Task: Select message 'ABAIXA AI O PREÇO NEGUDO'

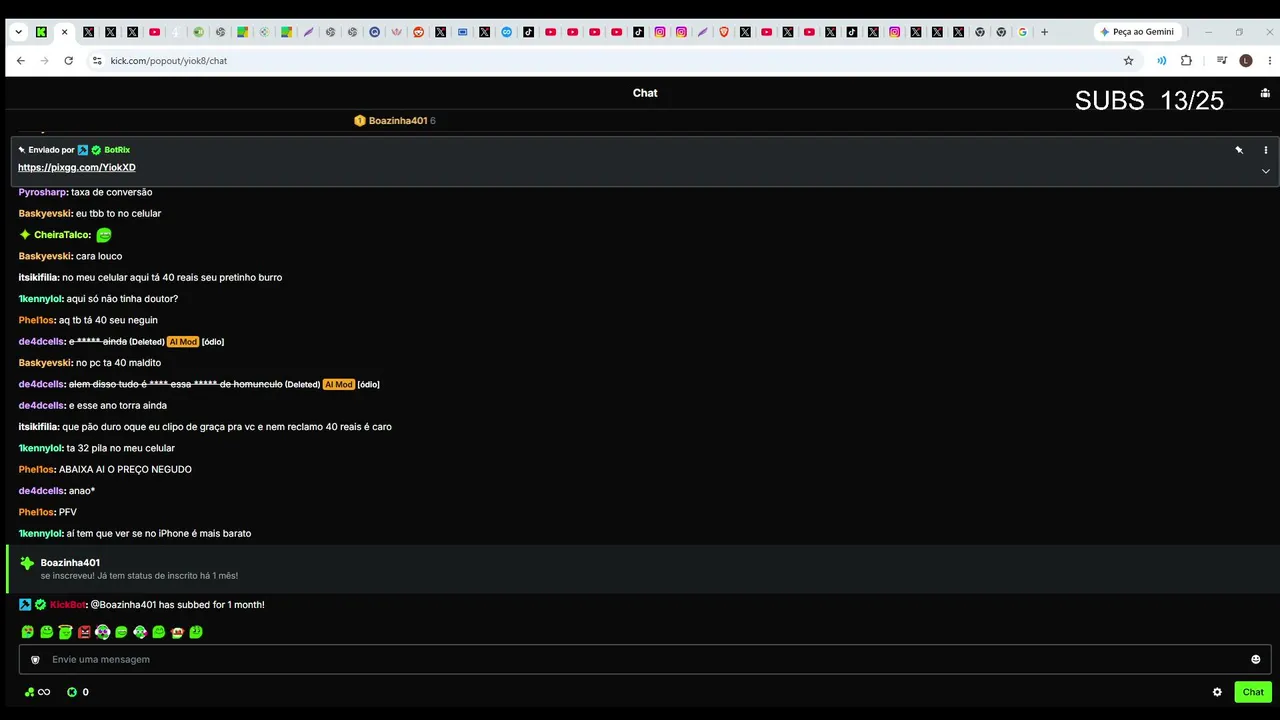Action: (x=125, y=470)
